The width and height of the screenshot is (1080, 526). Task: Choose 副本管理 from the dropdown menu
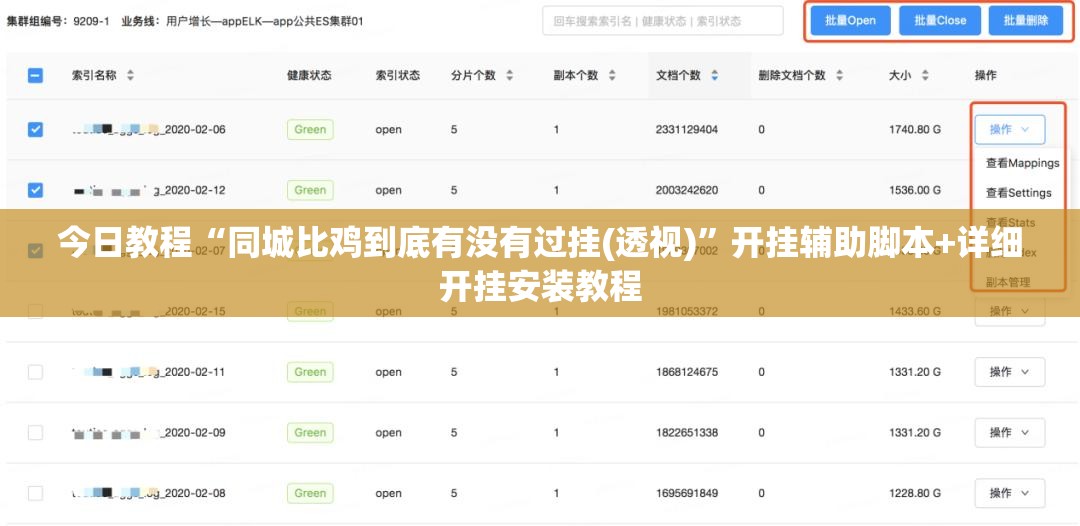[1008, 282]
